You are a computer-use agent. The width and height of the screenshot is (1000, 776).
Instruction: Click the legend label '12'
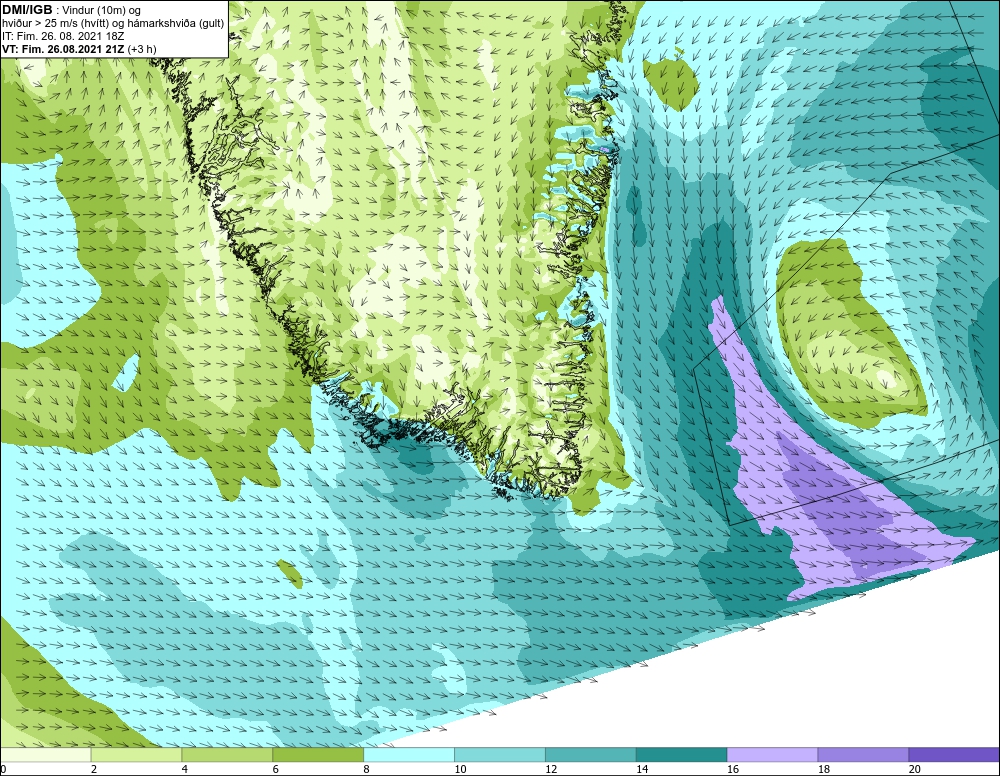[551, 769]
